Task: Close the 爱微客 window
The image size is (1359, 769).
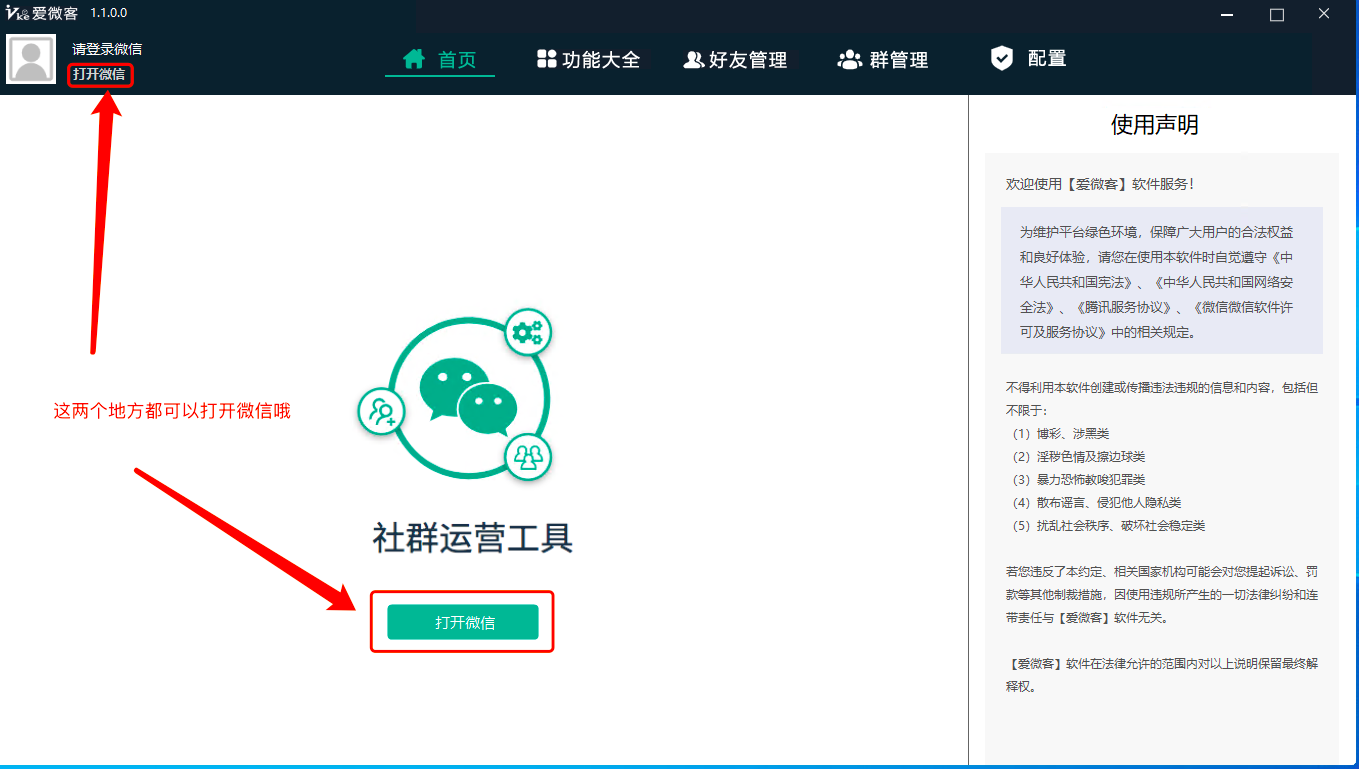Action: click(x=1324, y=14)
